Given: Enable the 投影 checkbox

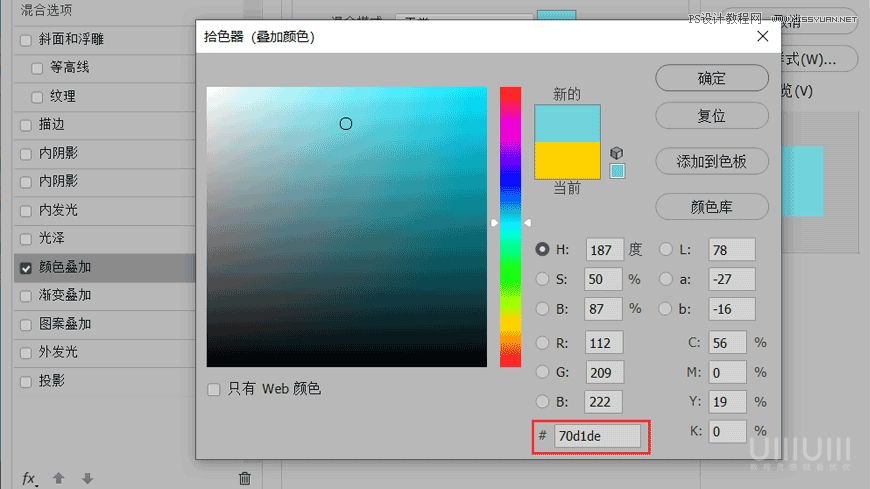Looking at the screenshot, I should pyautogui.click(x=26, y=382).
